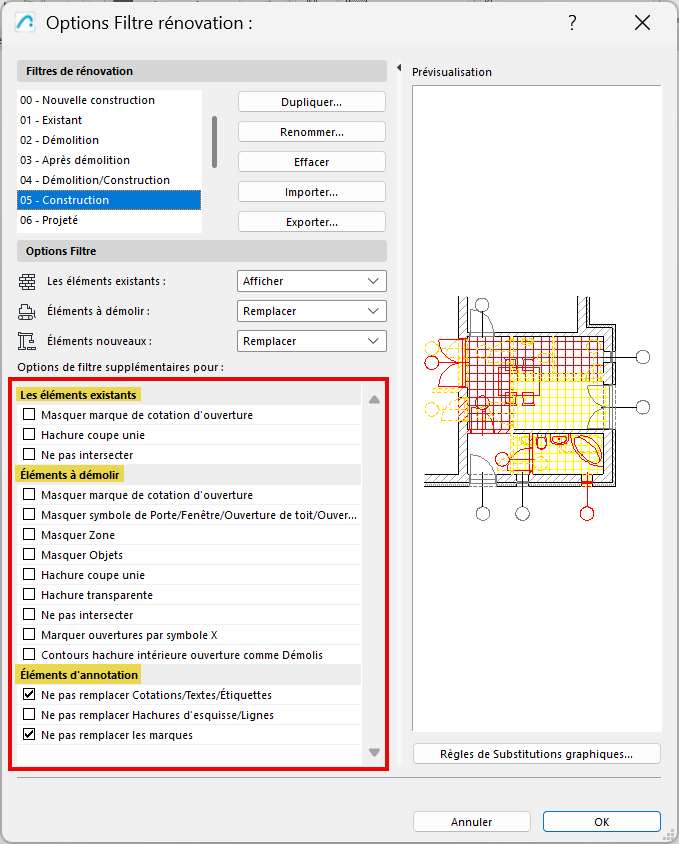Check demolish elements Ne pas intersecter
The height and width of the screenshot is (844, 679).
pyautogui.click(x=29, y=614)
